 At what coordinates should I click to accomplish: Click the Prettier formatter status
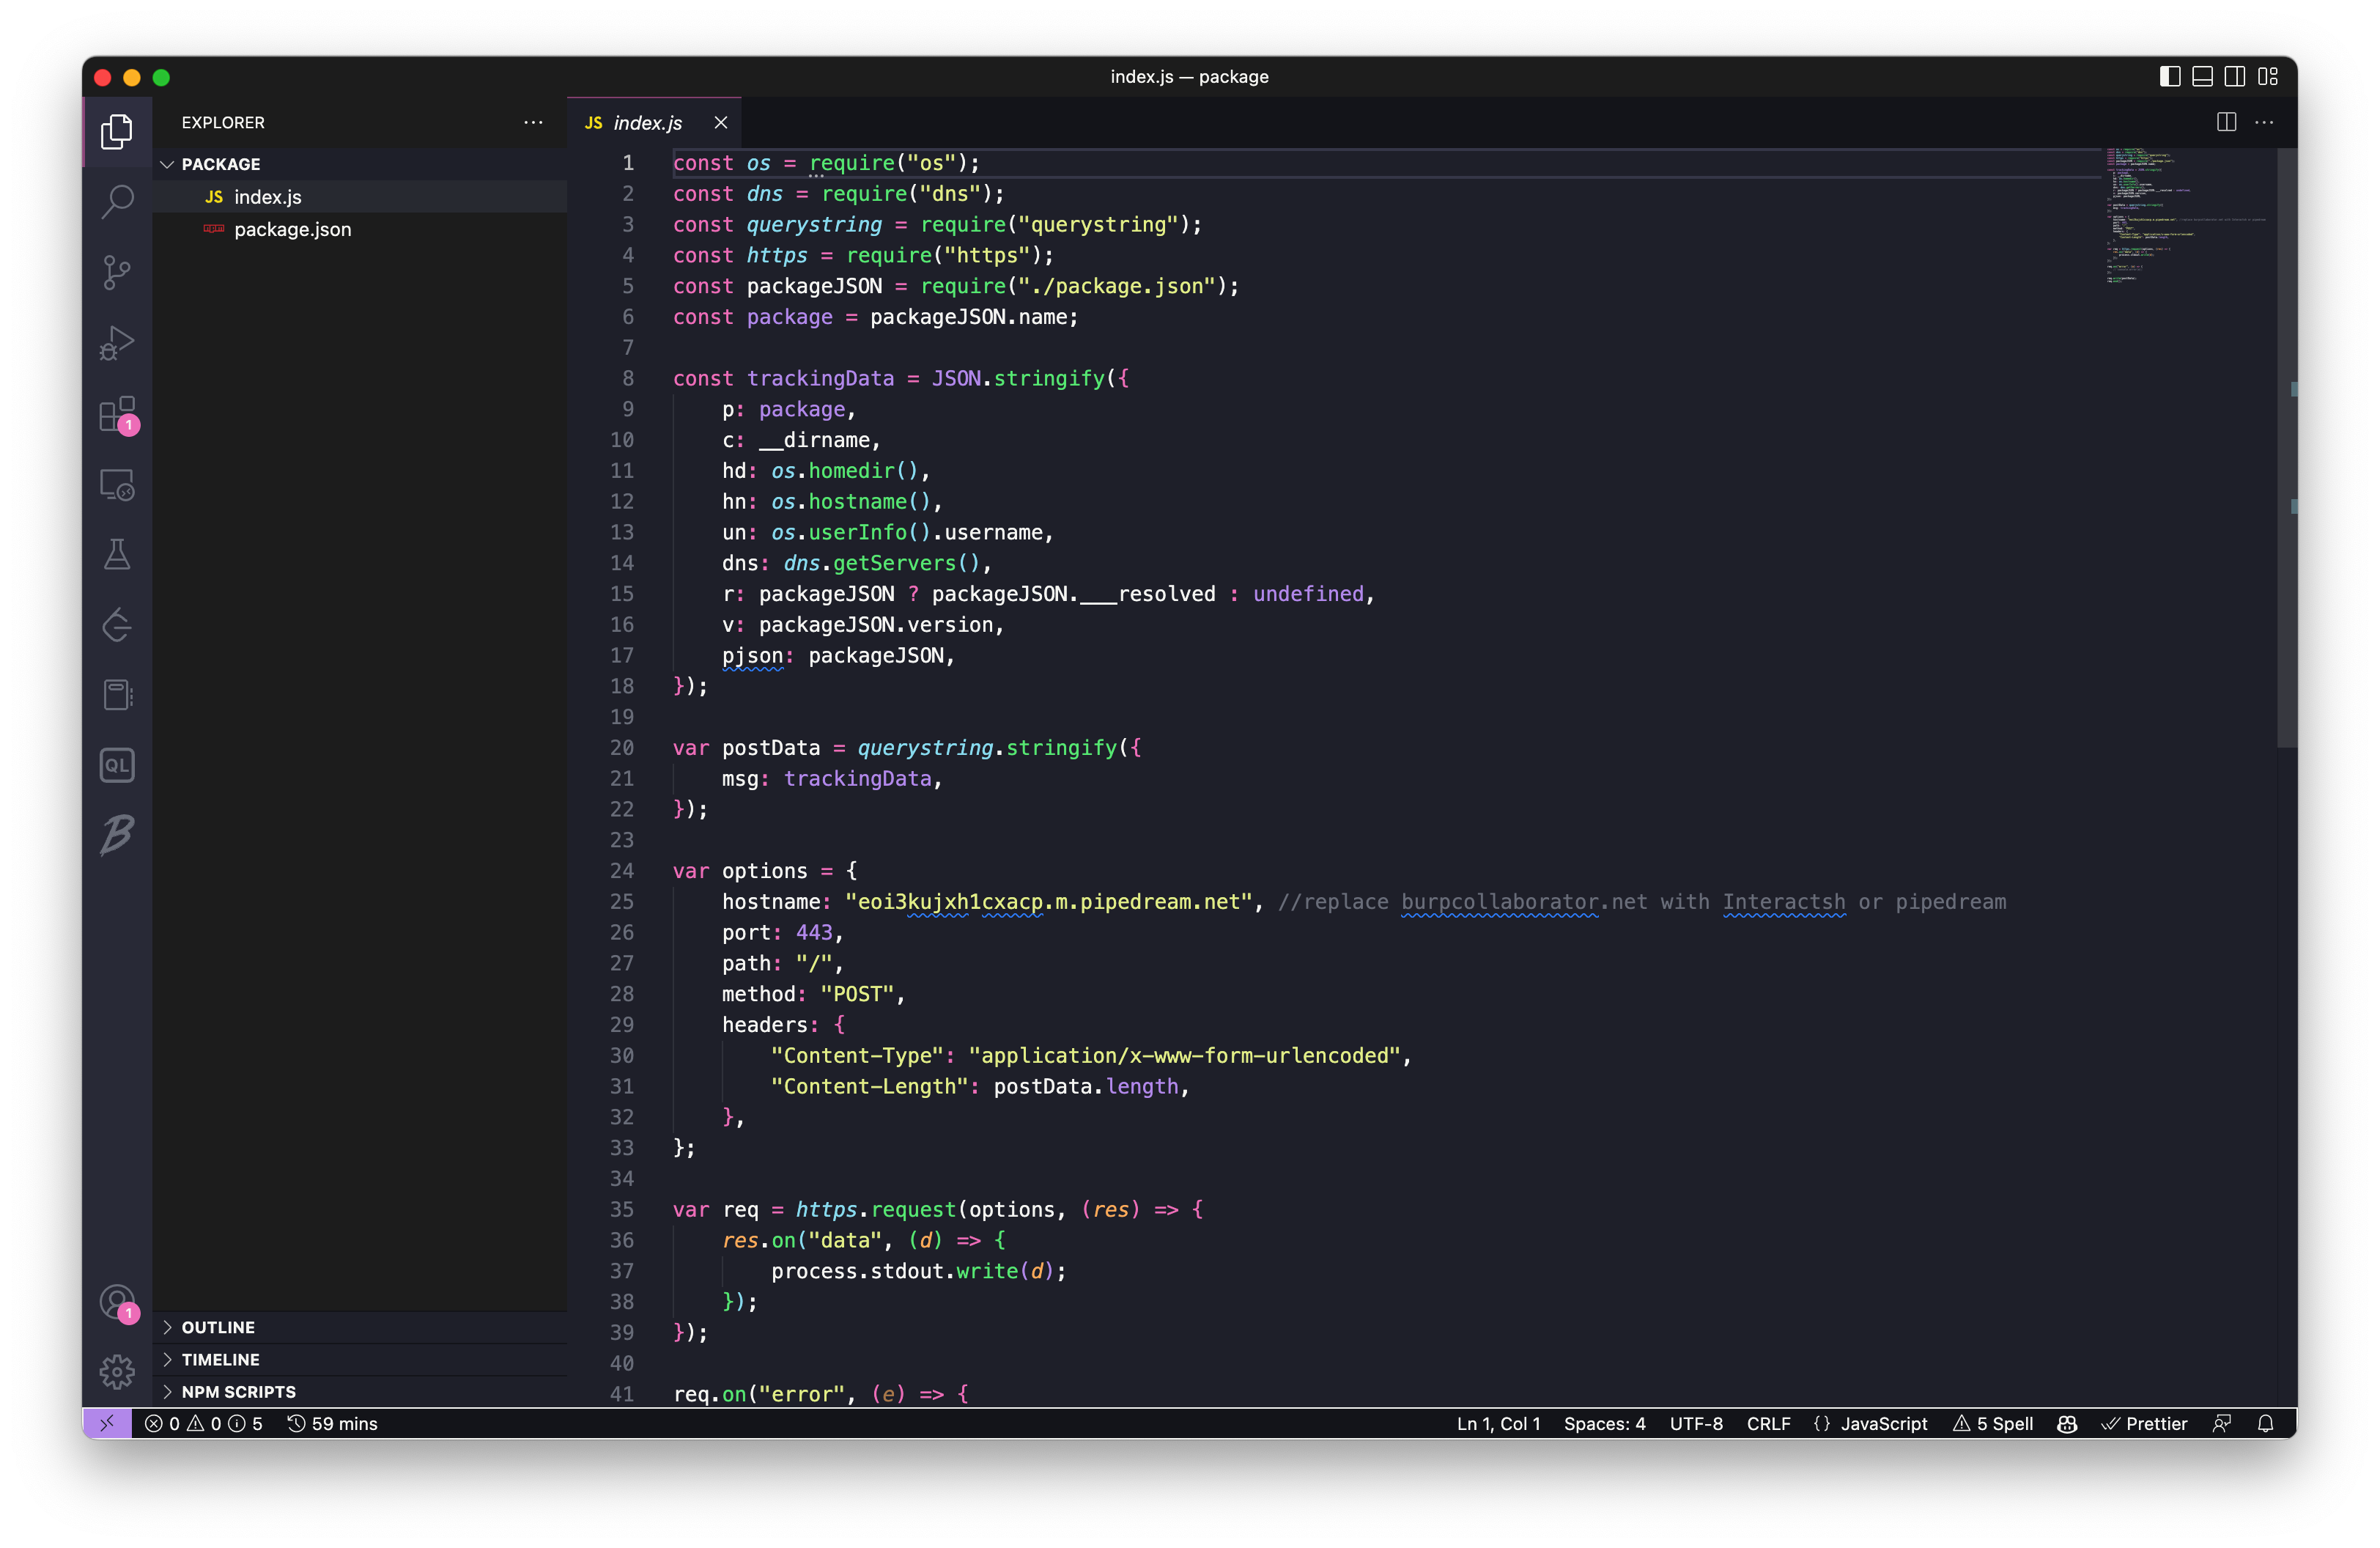[x=2145, y=1423]
